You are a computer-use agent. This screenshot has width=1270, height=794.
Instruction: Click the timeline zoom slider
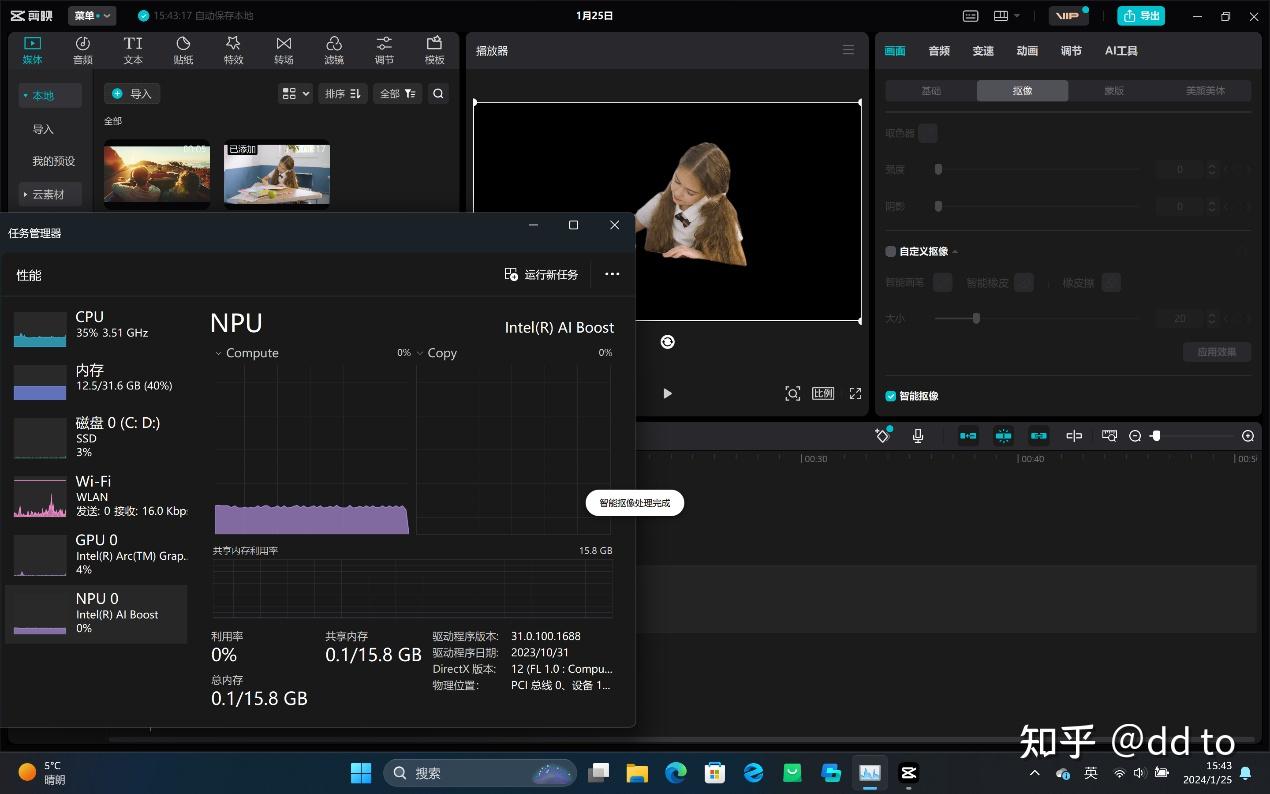pyautogui.click(x=1156, y=436)
